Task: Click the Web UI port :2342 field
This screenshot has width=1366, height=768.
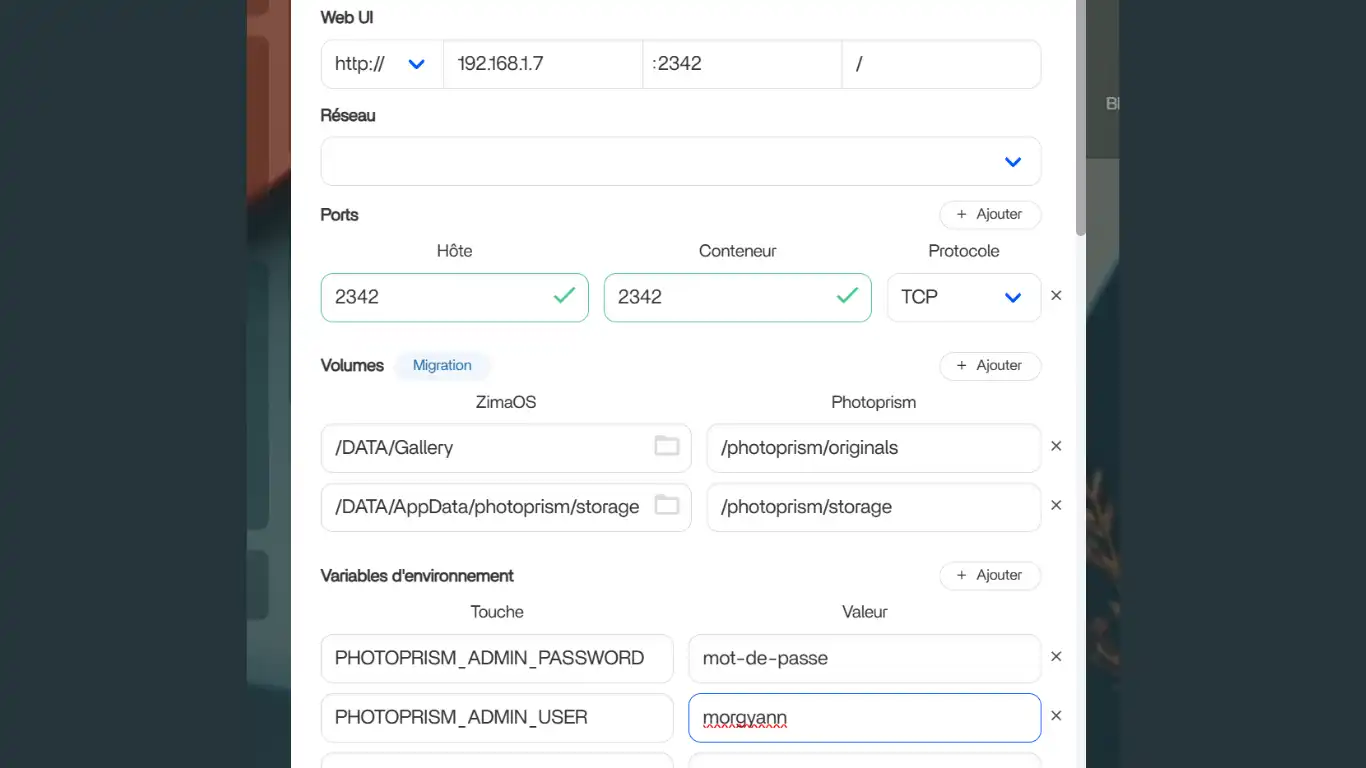Action: [741, 64]
